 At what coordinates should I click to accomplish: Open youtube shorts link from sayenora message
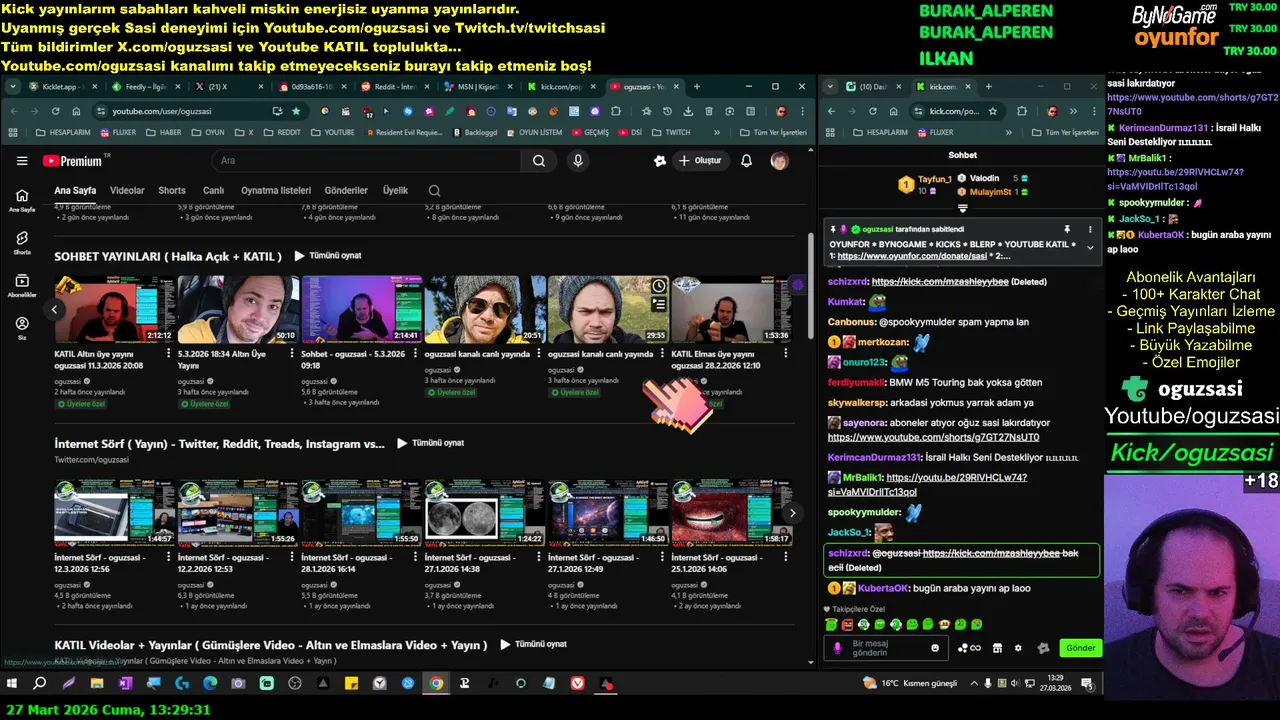(933, 437)
